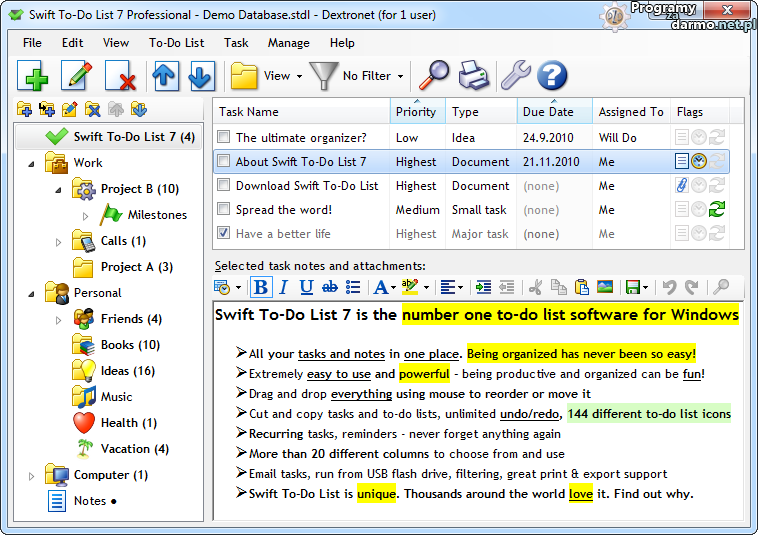Open the Manage menu
The image size is (758, 535).
click(288, 43)
